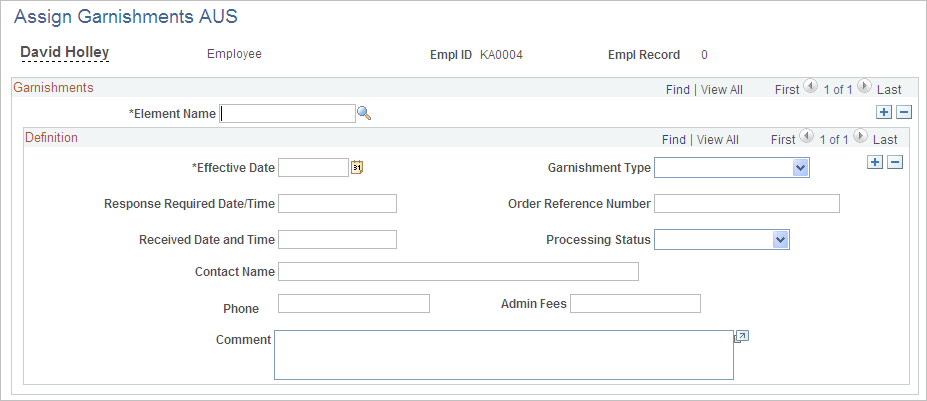927x401 pixels.
Task: Expand the Garnishment Type dropdown
Action: coord(799,168)
